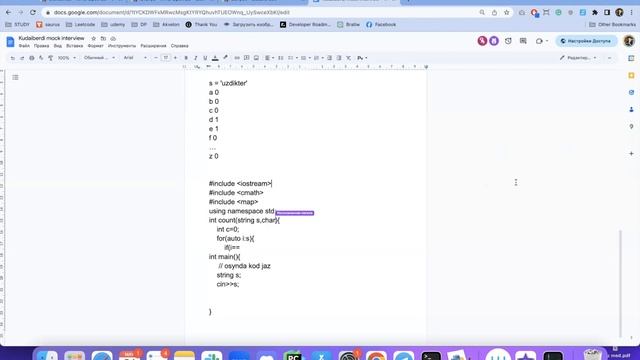Open the text alignment dropdown

coord(269,58)
